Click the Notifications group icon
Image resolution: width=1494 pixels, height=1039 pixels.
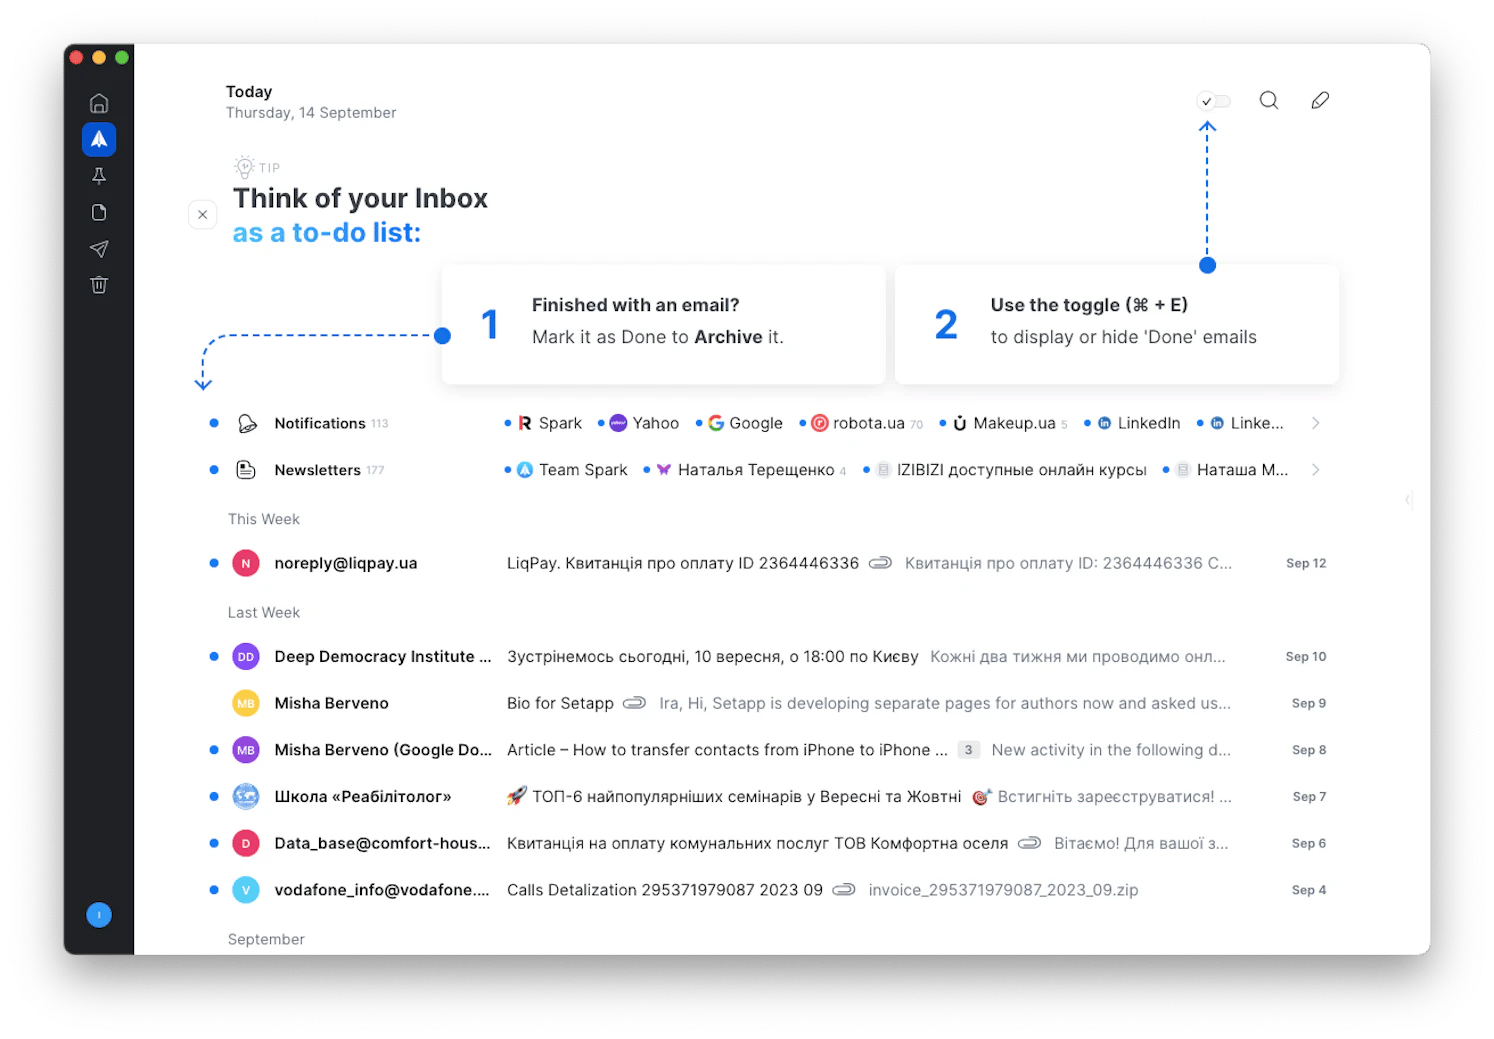(x=247, y=423)
